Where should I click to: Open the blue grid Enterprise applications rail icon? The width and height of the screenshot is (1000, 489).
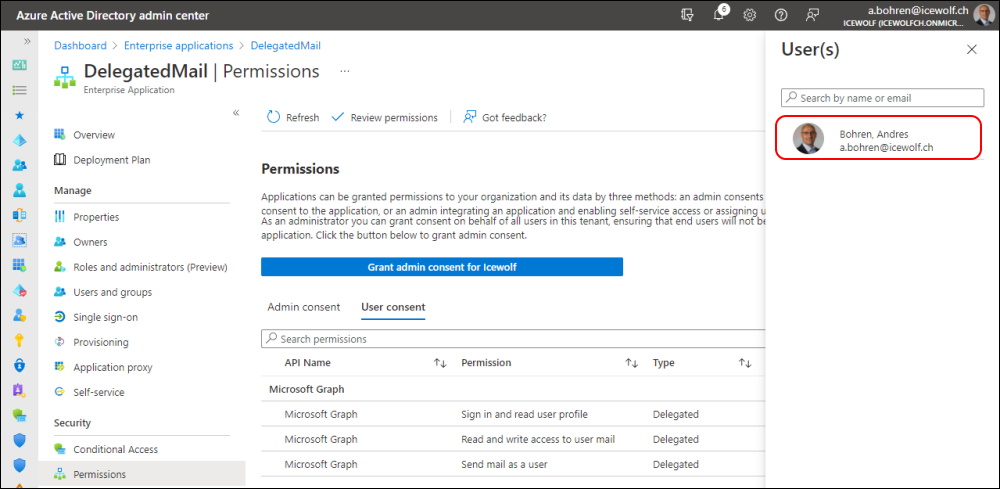click(20, 265)
